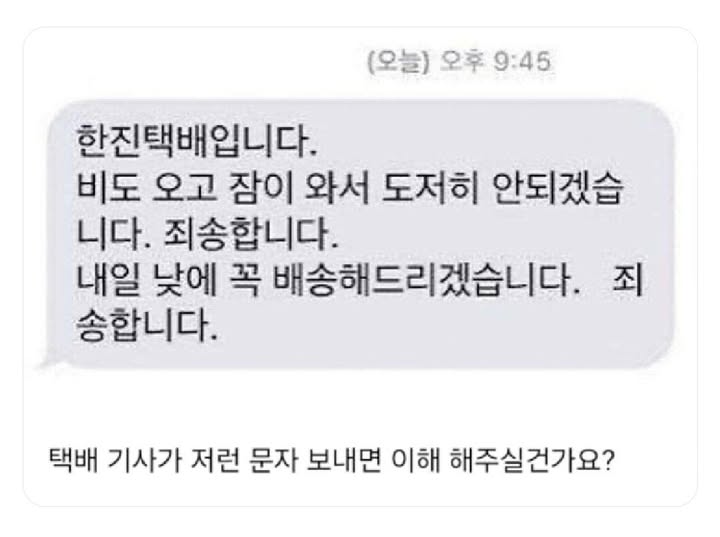This screenshot has width=720, height=537.
Task: Tap the caption word 택배 기사가
Action: coord(115,459)
